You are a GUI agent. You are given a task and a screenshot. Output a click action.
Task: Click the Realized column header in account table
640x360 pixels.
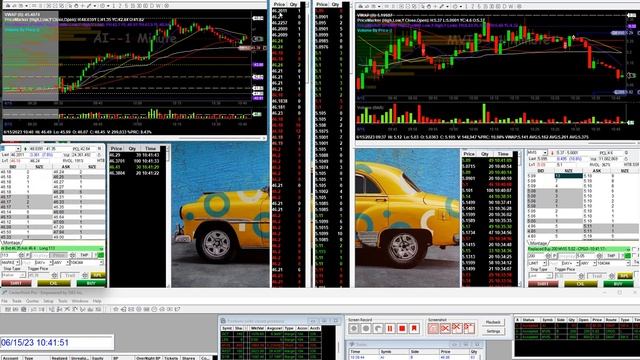59,358
